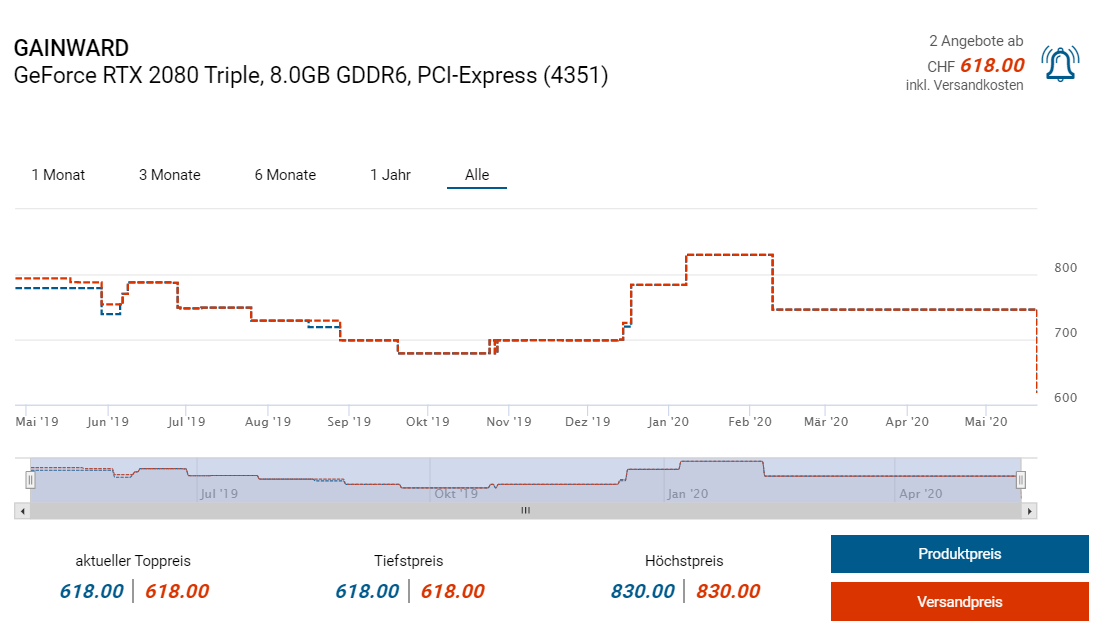Click the Sep '19 x-axis label
The height and width of the screenshot is (630, 1095).
click(349, 422)
